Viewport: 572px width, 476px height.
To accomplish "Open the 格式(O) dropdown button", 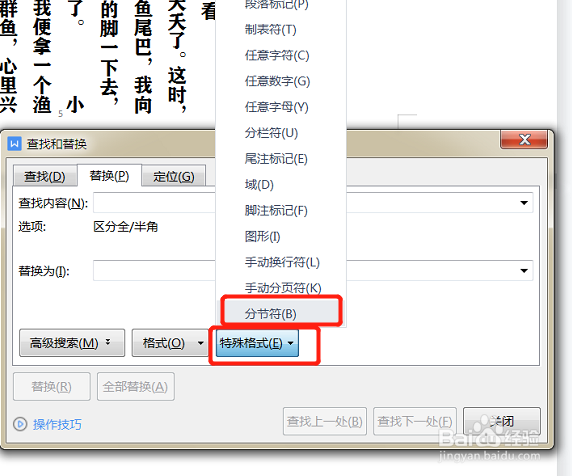I will click(x=170, y=343).
